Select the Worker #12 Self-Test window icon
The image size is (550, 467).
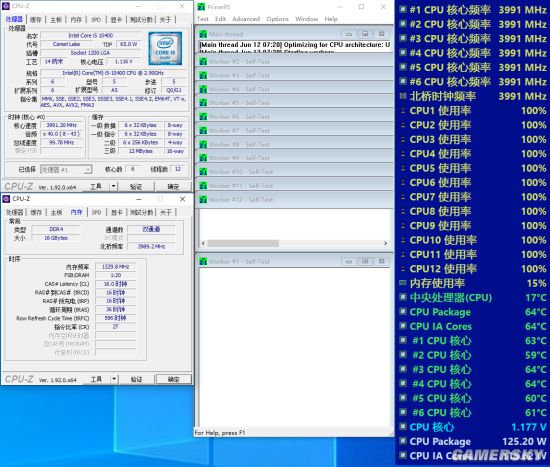[x=203, y=199]
